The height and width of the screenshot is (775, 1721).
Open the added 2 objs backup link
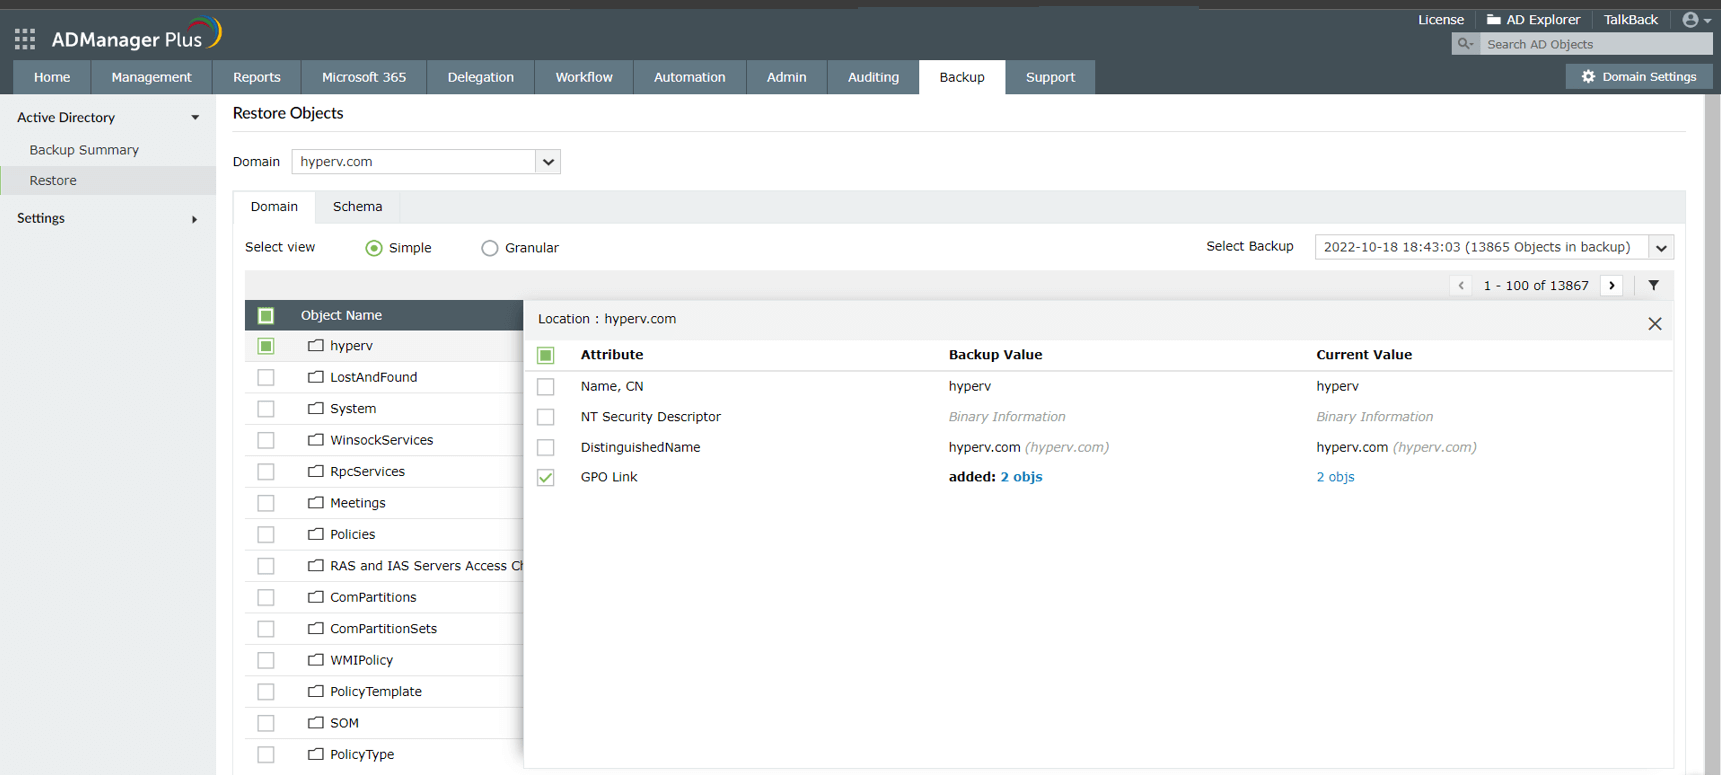tap(1021, 477)
